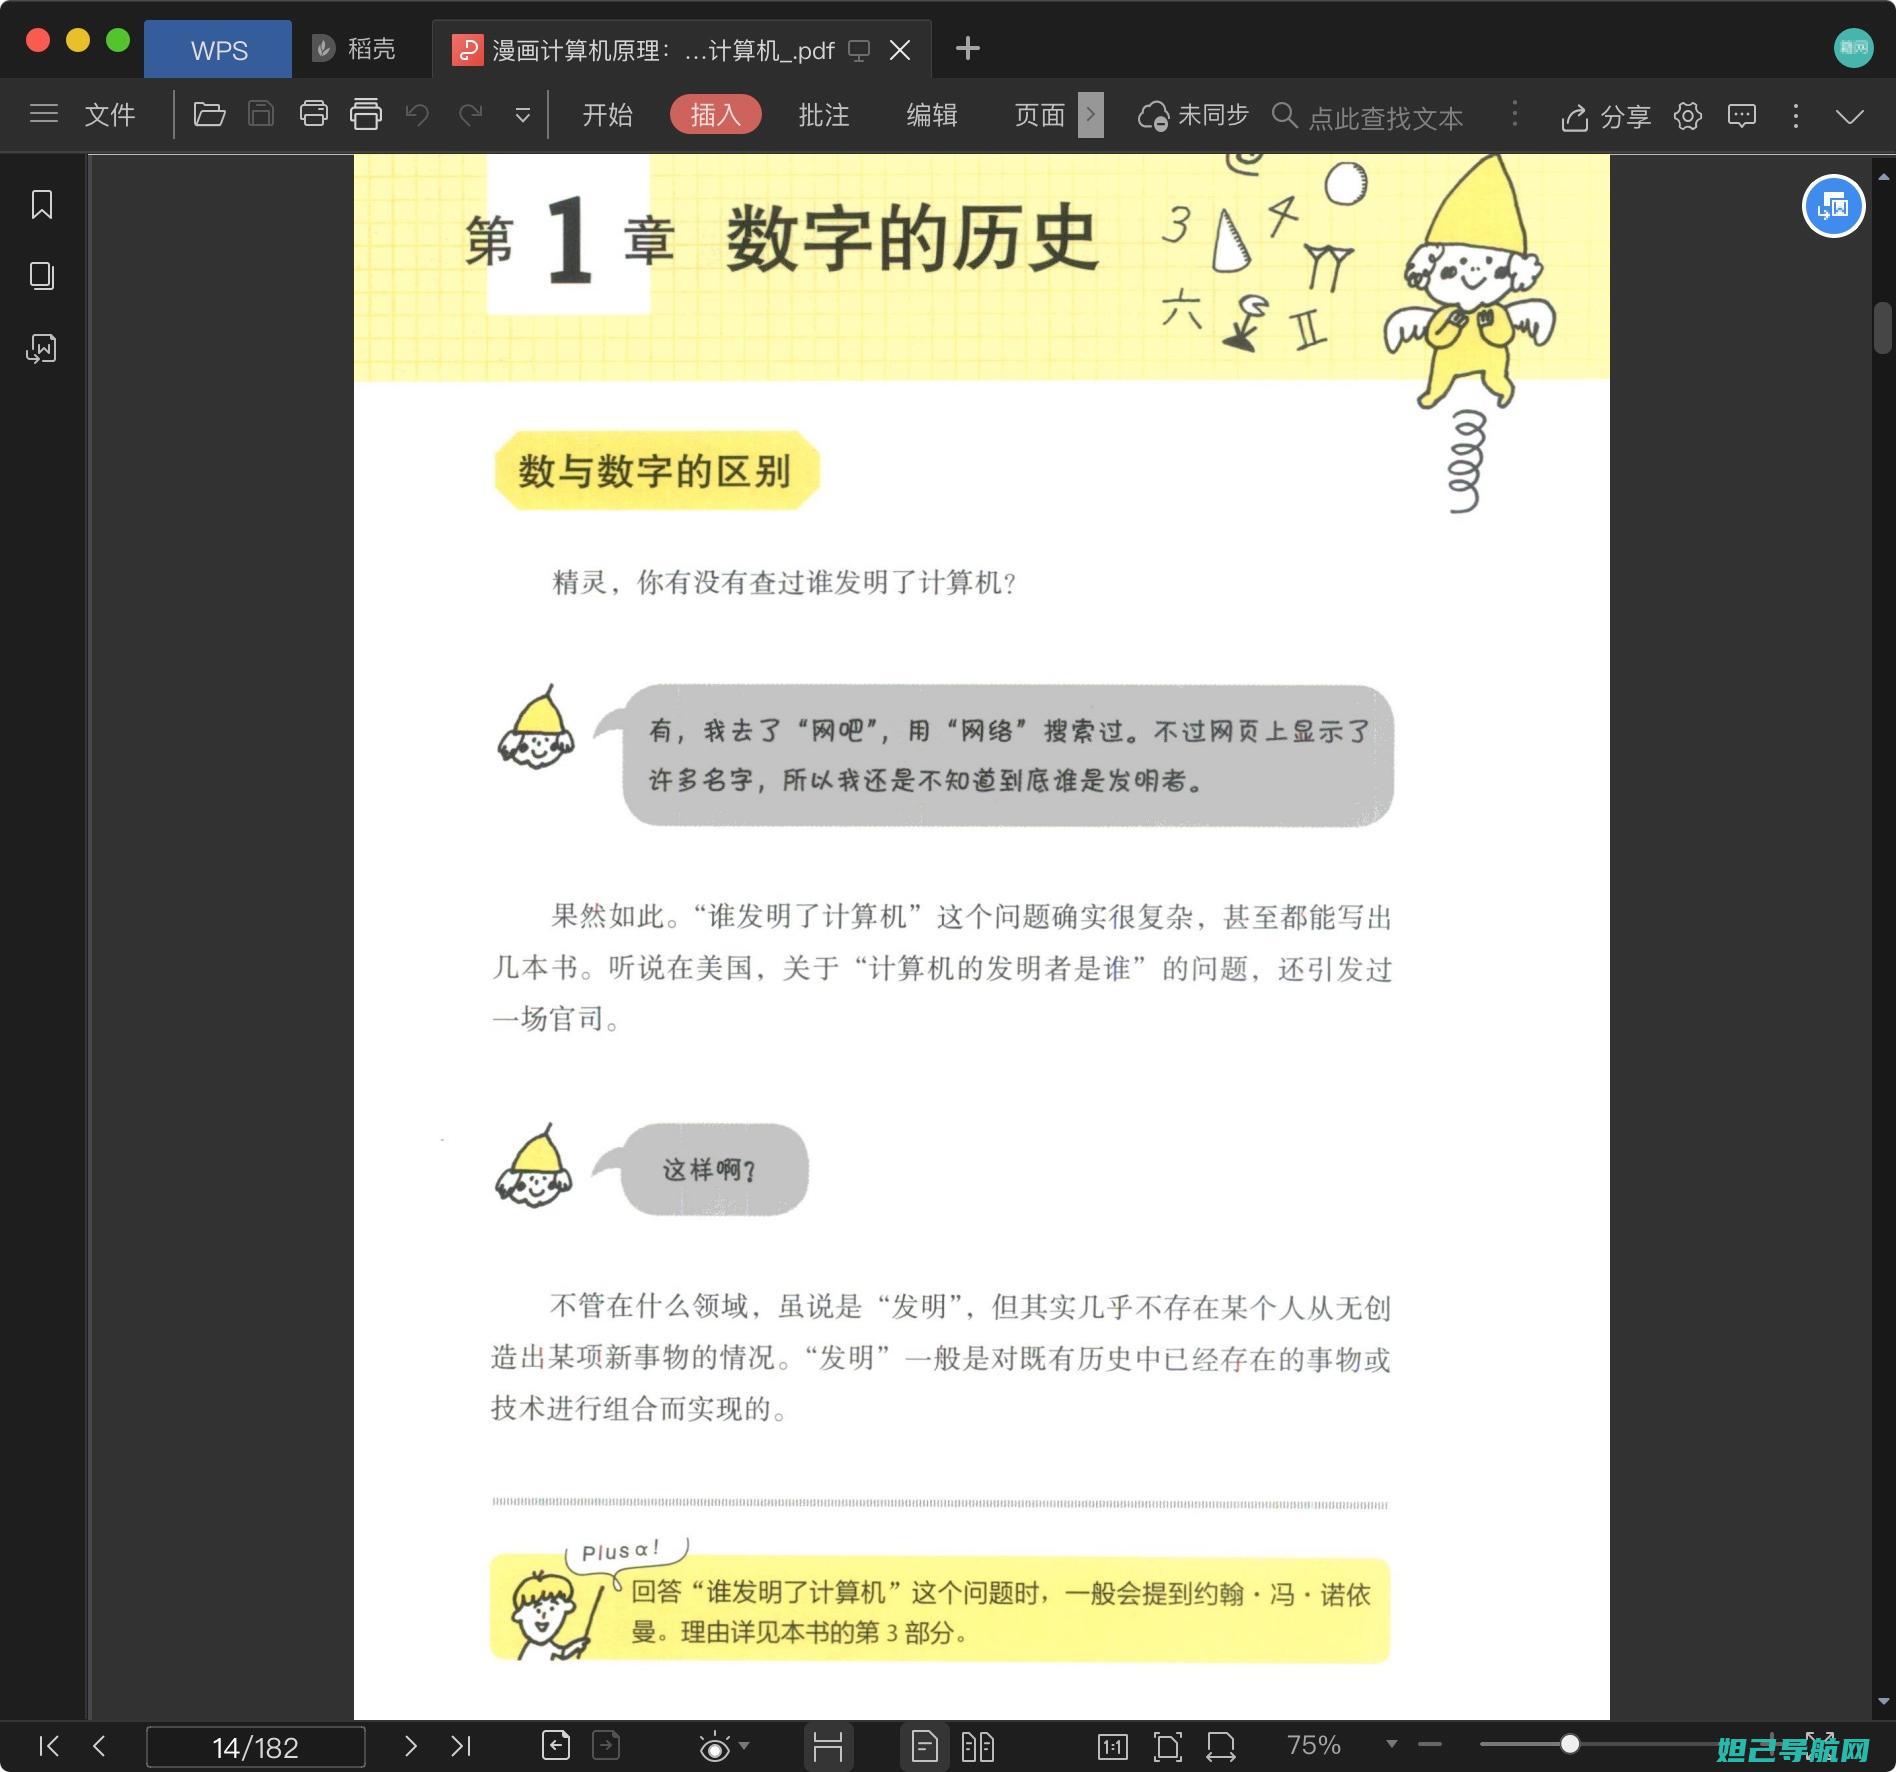Screen dimensions: 1896x1772
Task: Select two-page view
Action: 977,1747
